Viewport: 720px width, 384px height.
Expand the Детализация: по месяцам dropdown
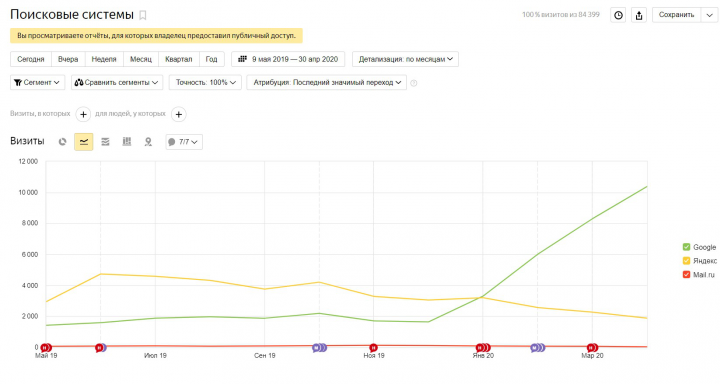(x=405, y=59)
